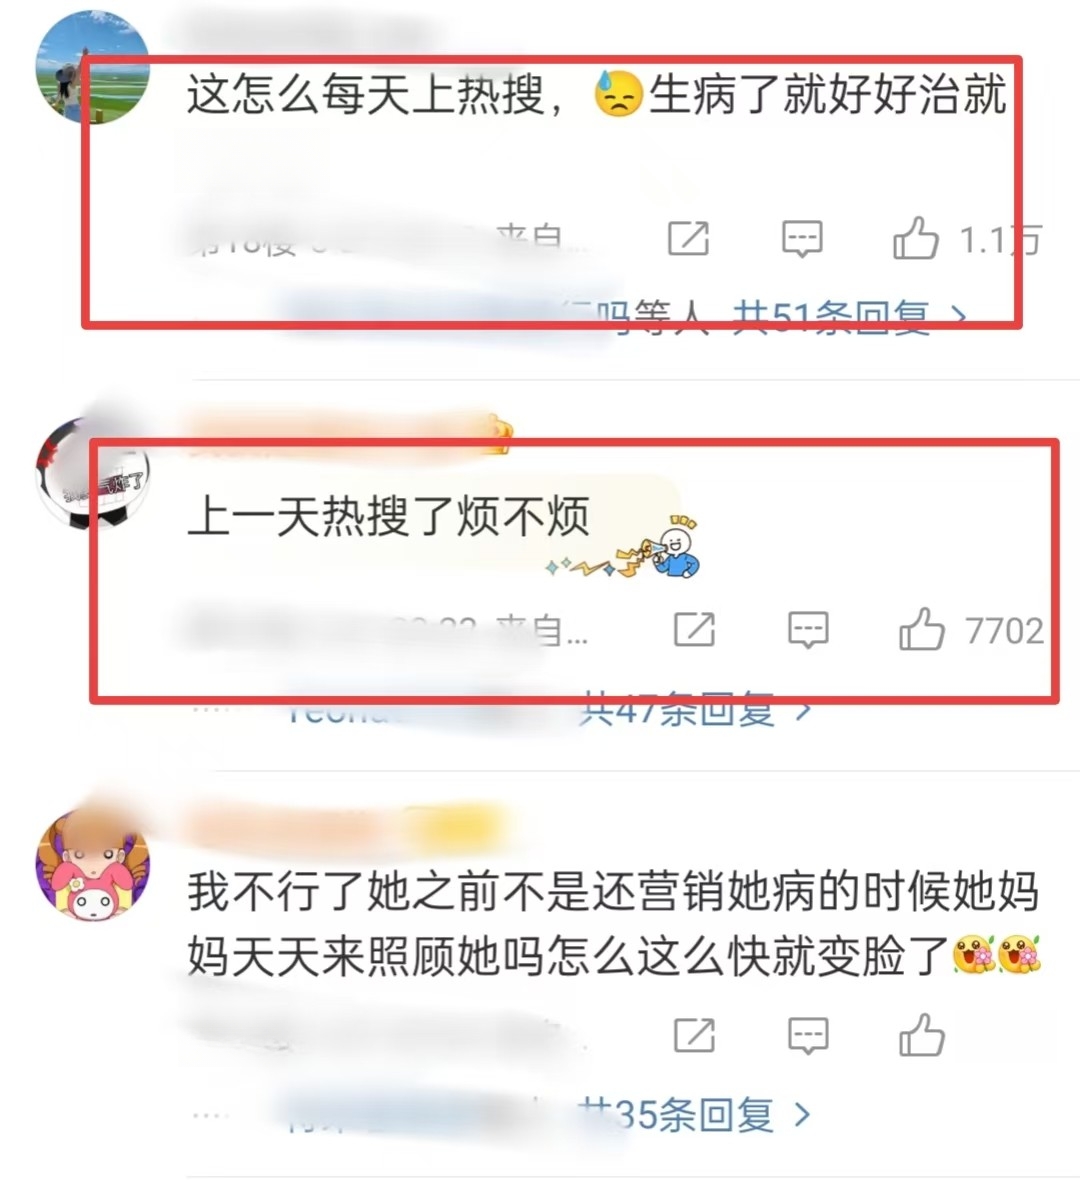The width and height of the screenshot is (1080, 1180).
Task: Expand 共47条回复 replies
Action: pyautogui.click(x=695, y=709)
